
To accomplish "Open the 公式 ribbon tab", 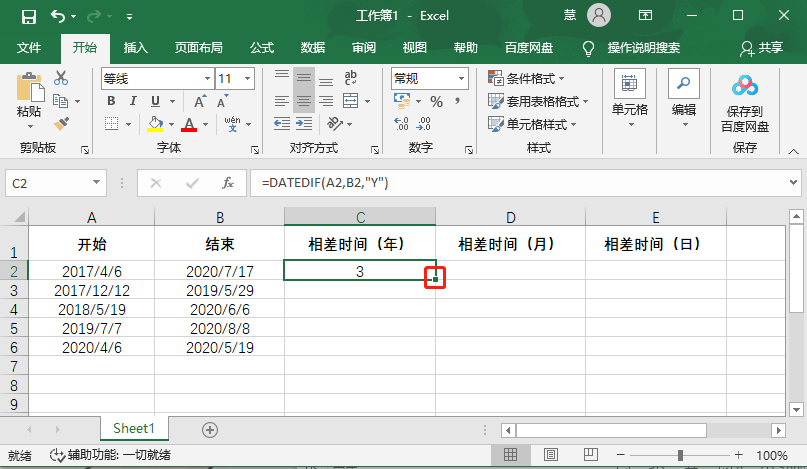I will [x=262, y=47].
